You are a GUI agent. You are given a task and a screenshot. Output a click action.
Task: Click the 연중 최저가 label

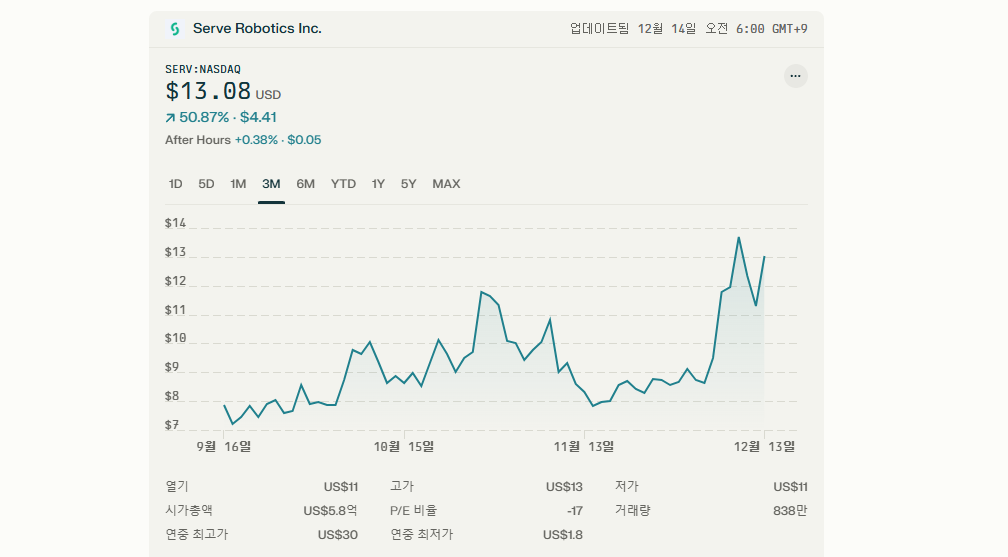(x=422, y=535)
